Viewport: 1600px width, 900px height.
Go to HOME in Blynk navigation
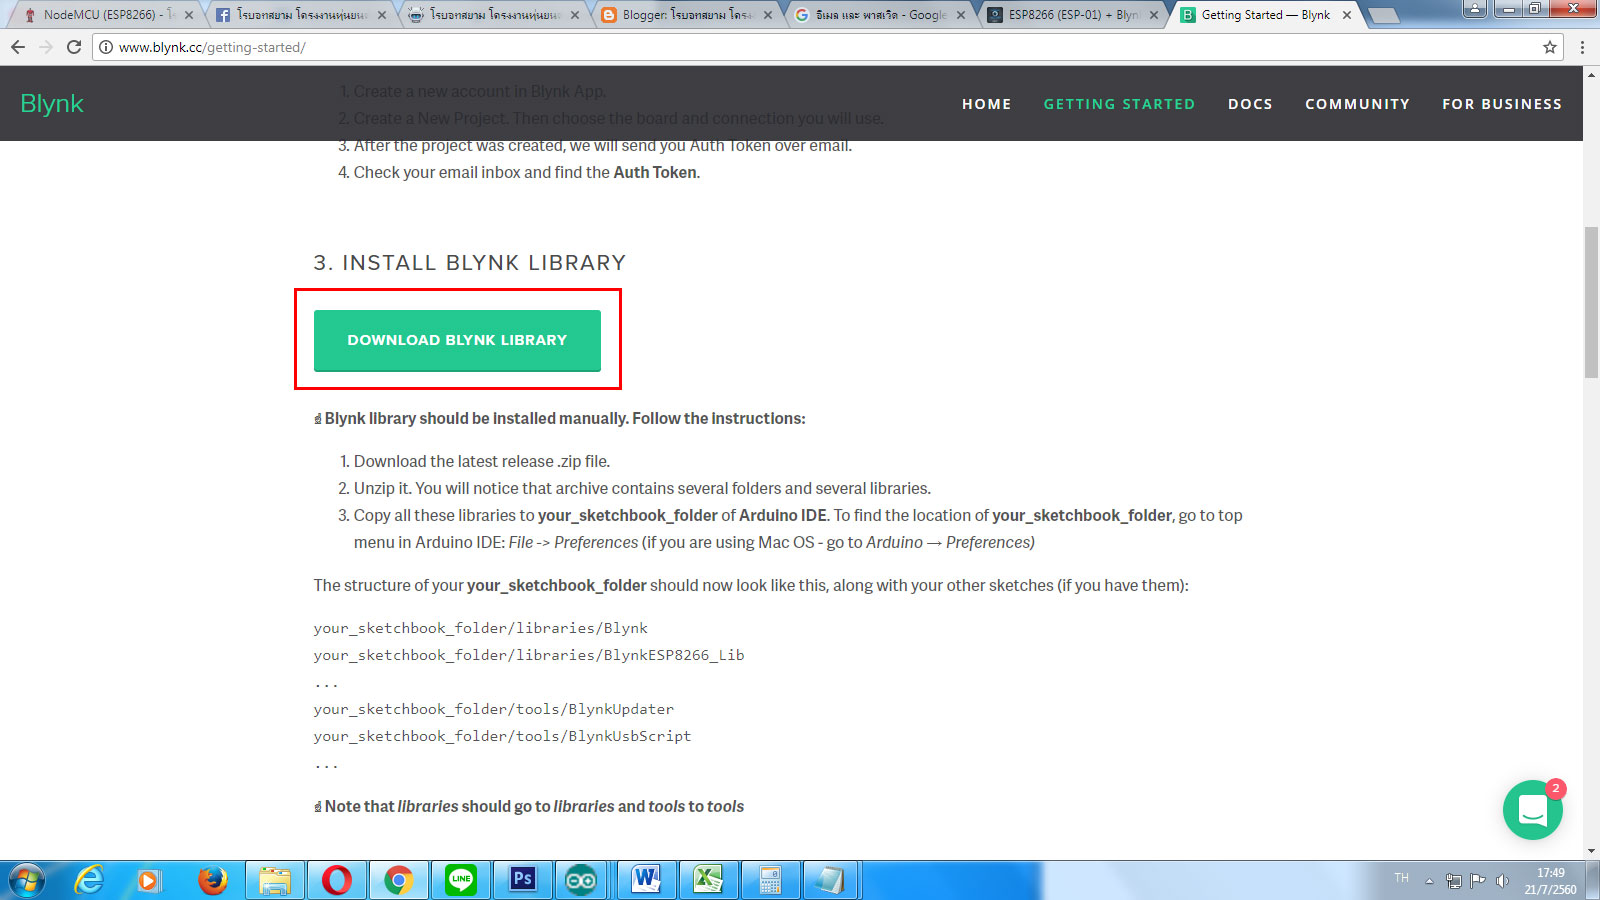tap(987, 104)
